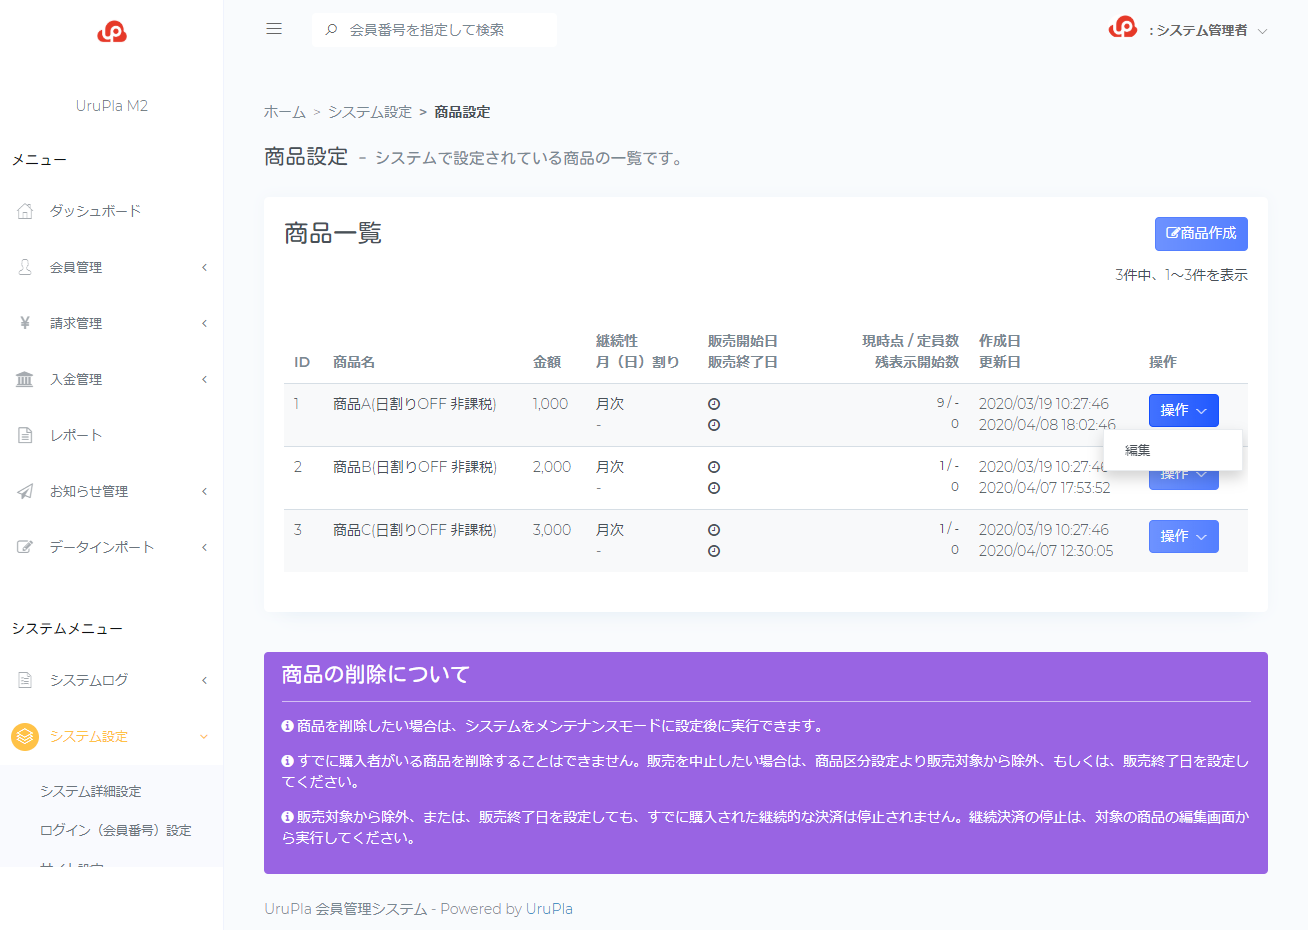Expand the システムログ submenu chevron

204,680
